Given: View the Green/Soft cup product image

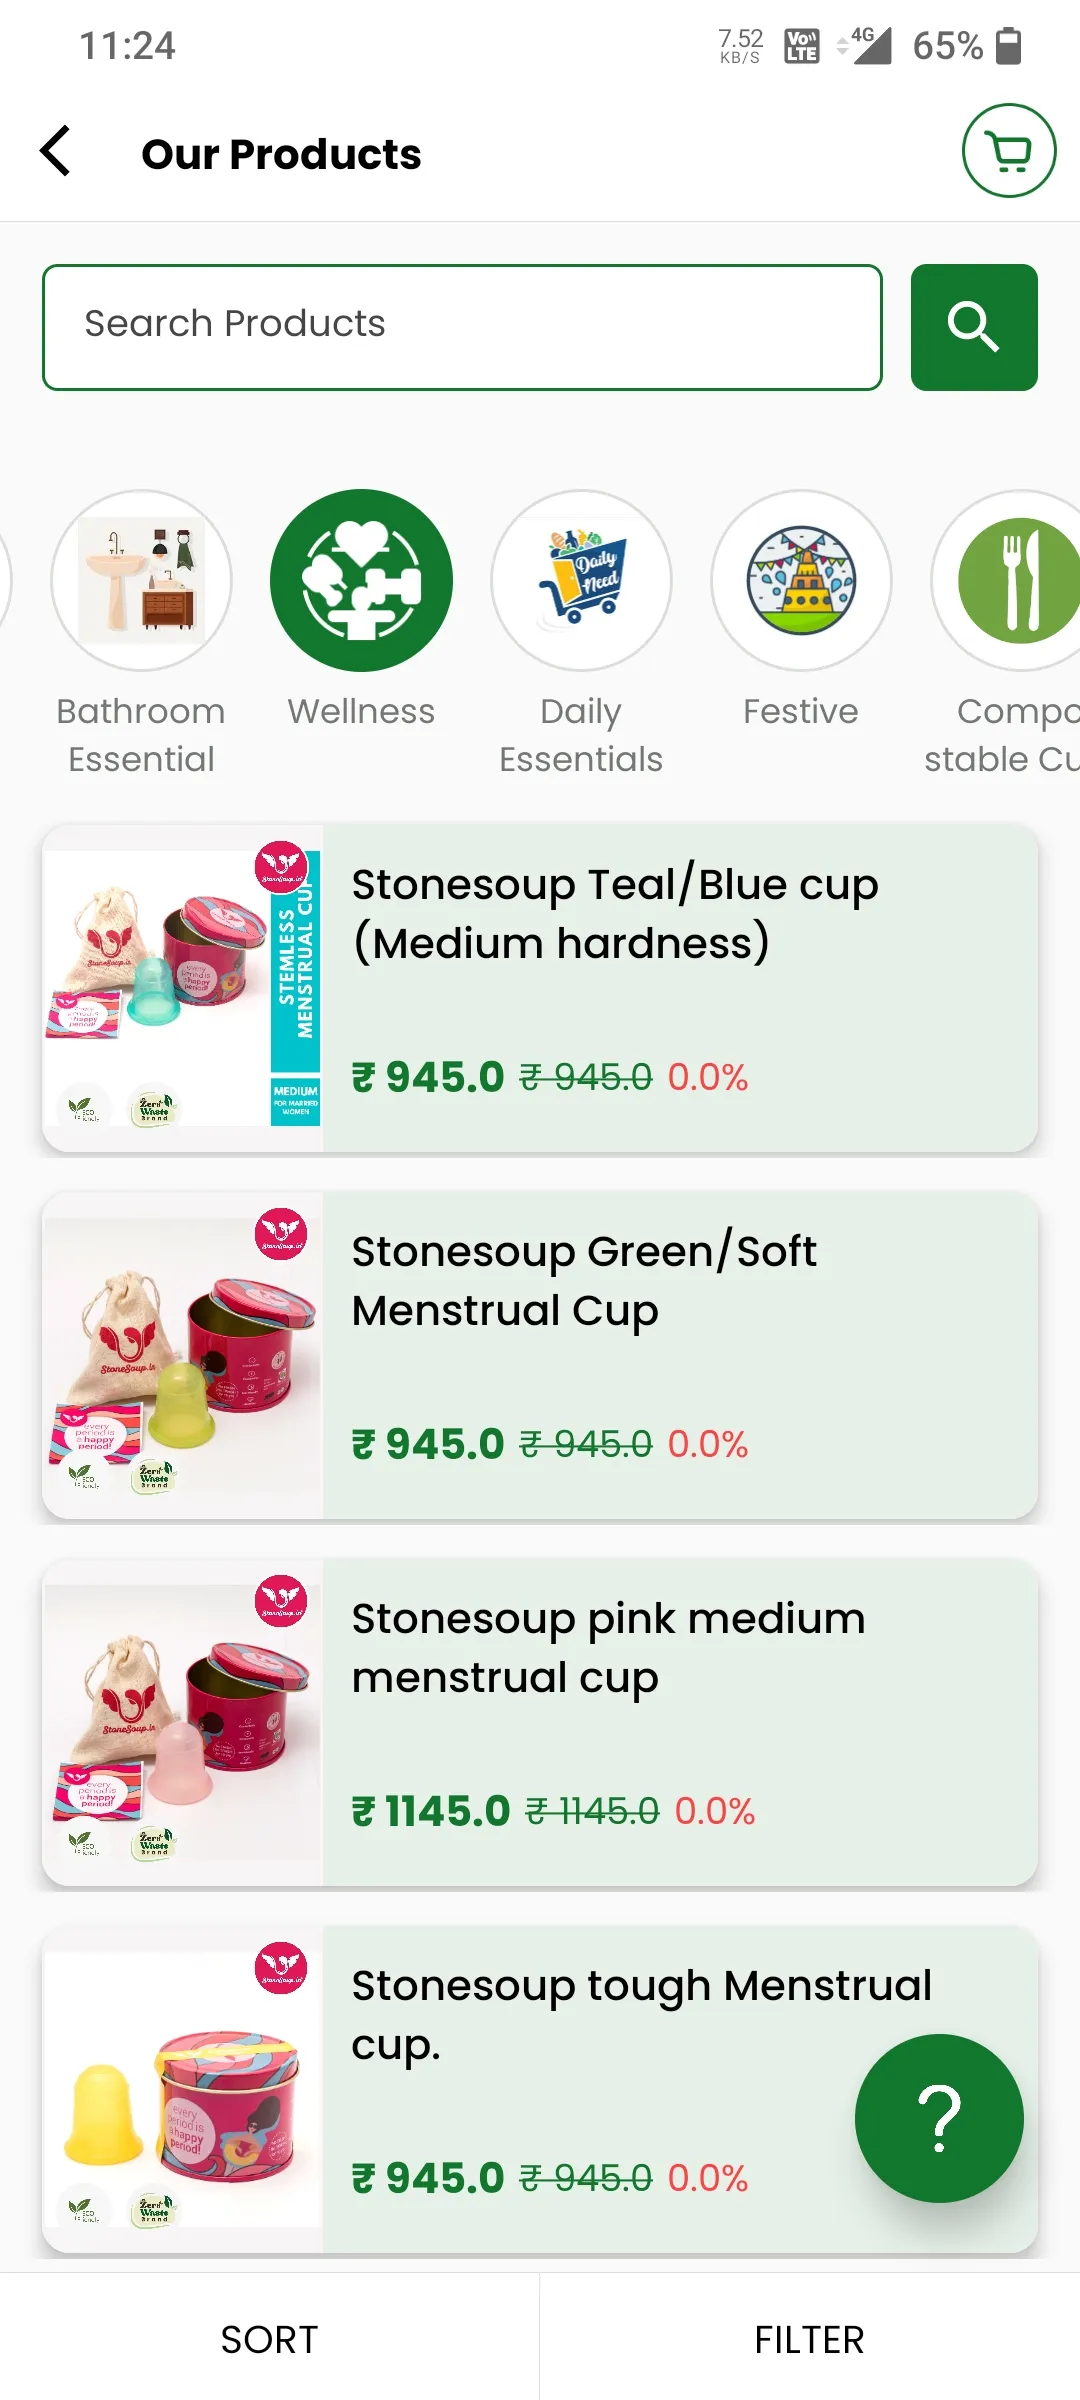Looking at the screenshot, I should point(183,1355).
